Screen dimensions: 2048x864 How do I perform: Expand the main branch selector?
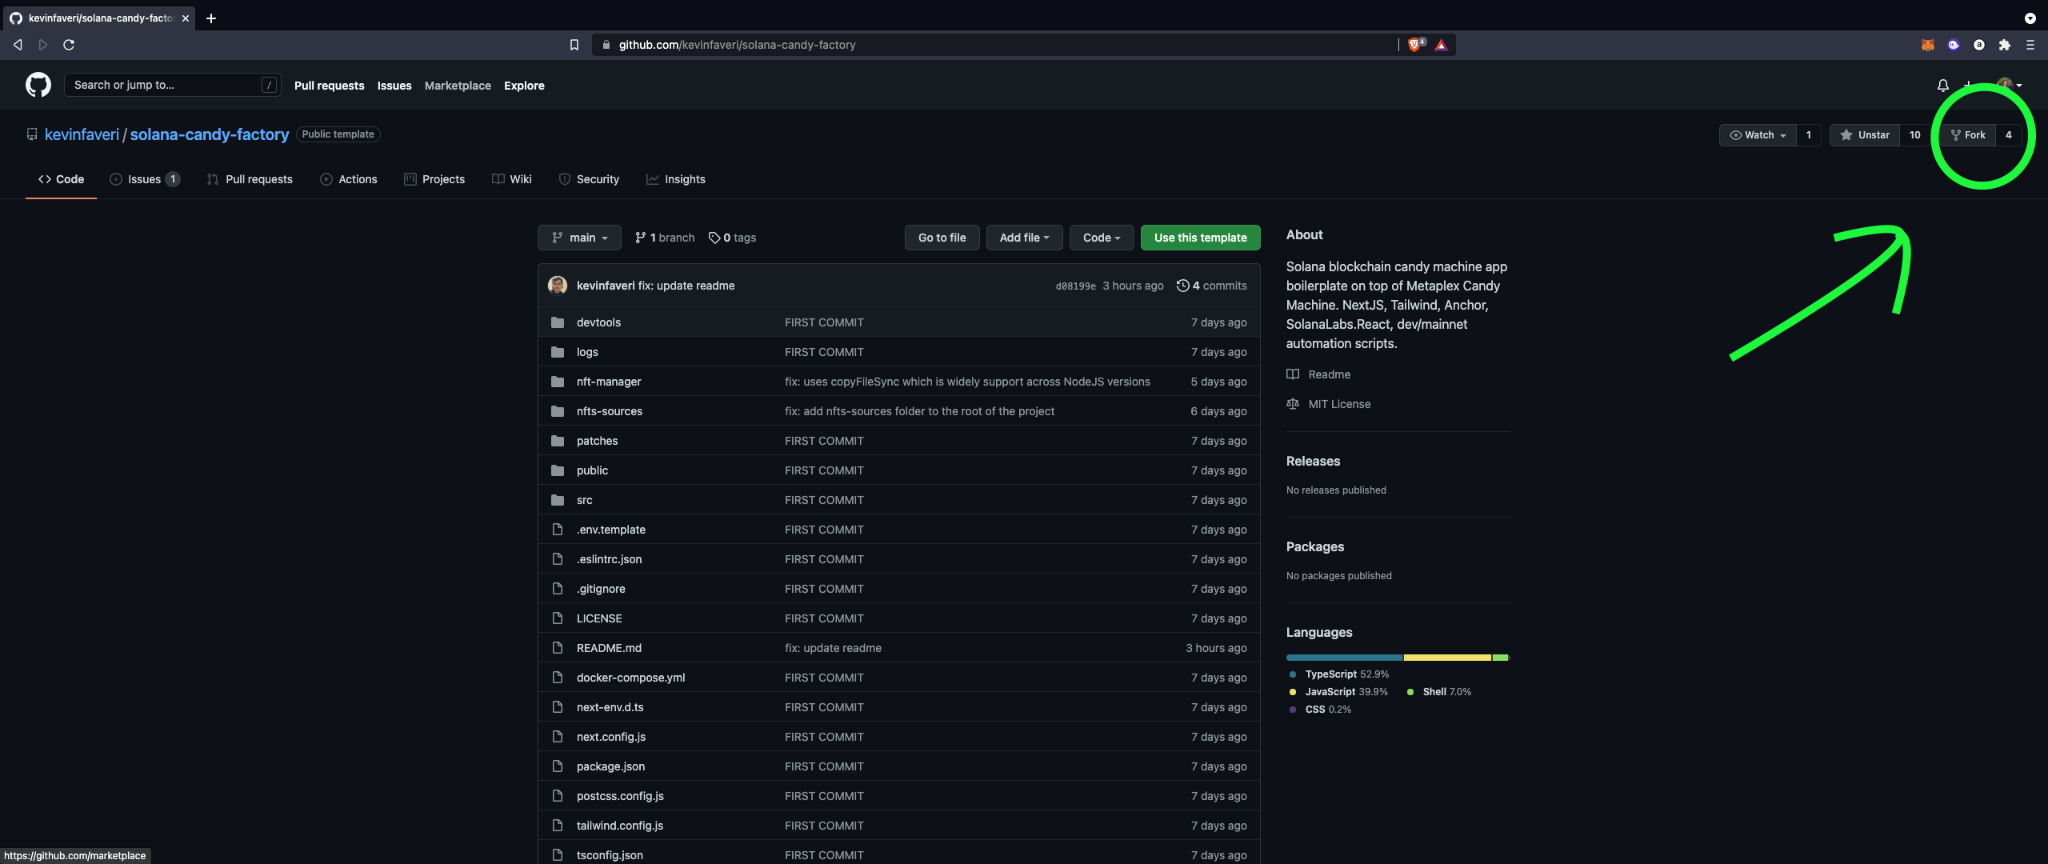(579, 238)
